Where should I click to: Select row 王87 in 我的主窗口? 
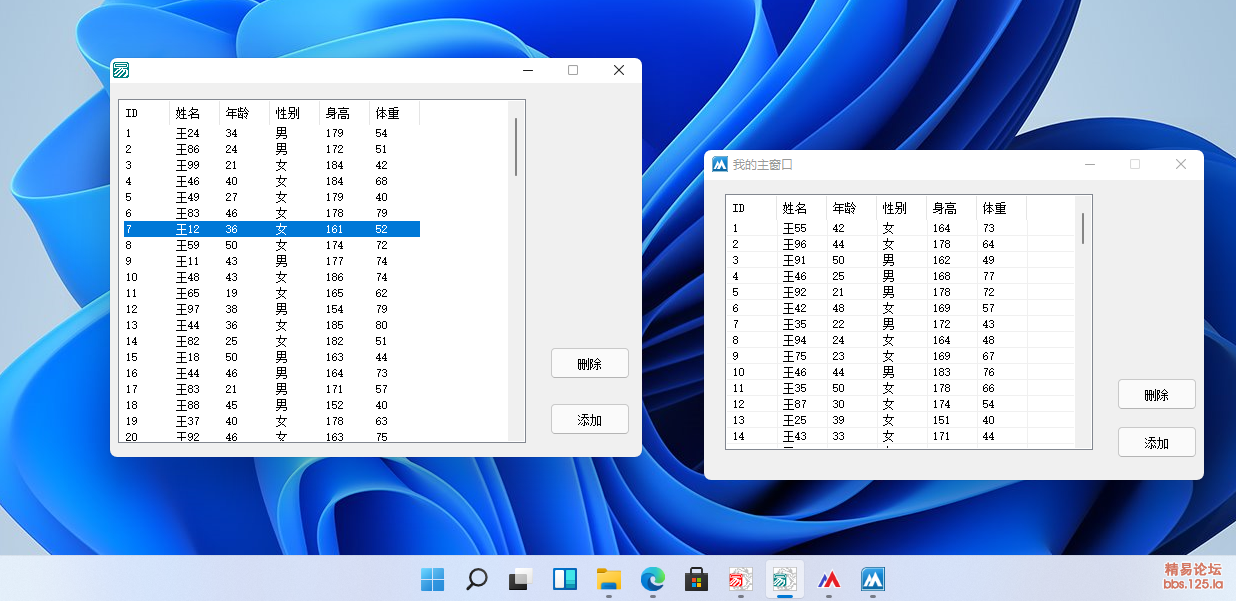(x=877, y=404)
